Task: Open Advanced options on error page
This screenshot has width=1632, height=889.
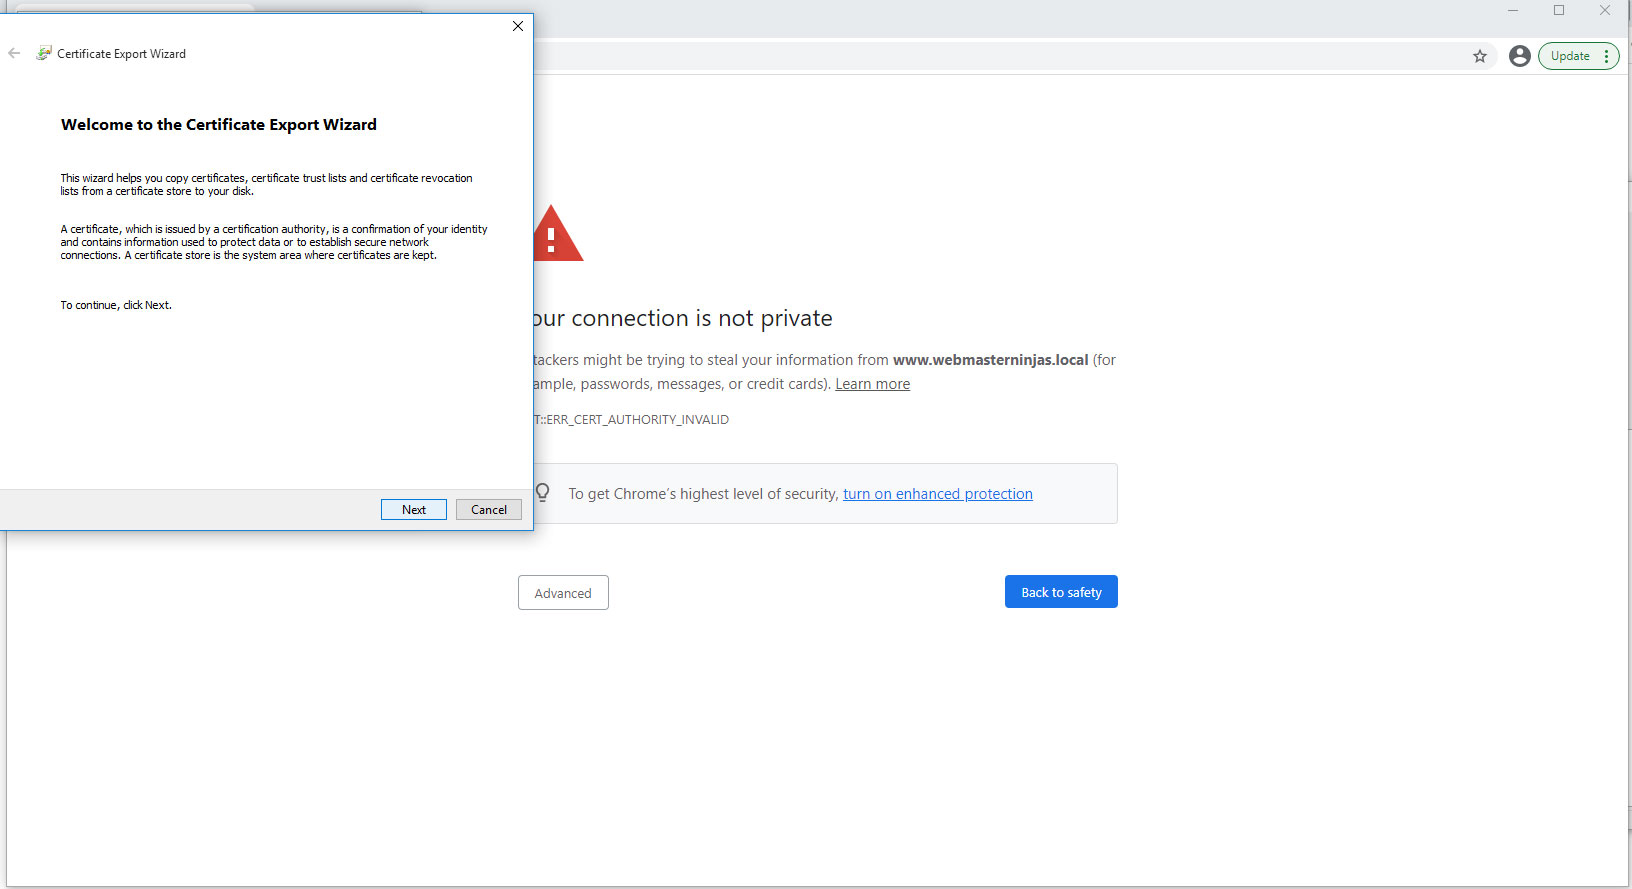Action: tap(563, 593)
